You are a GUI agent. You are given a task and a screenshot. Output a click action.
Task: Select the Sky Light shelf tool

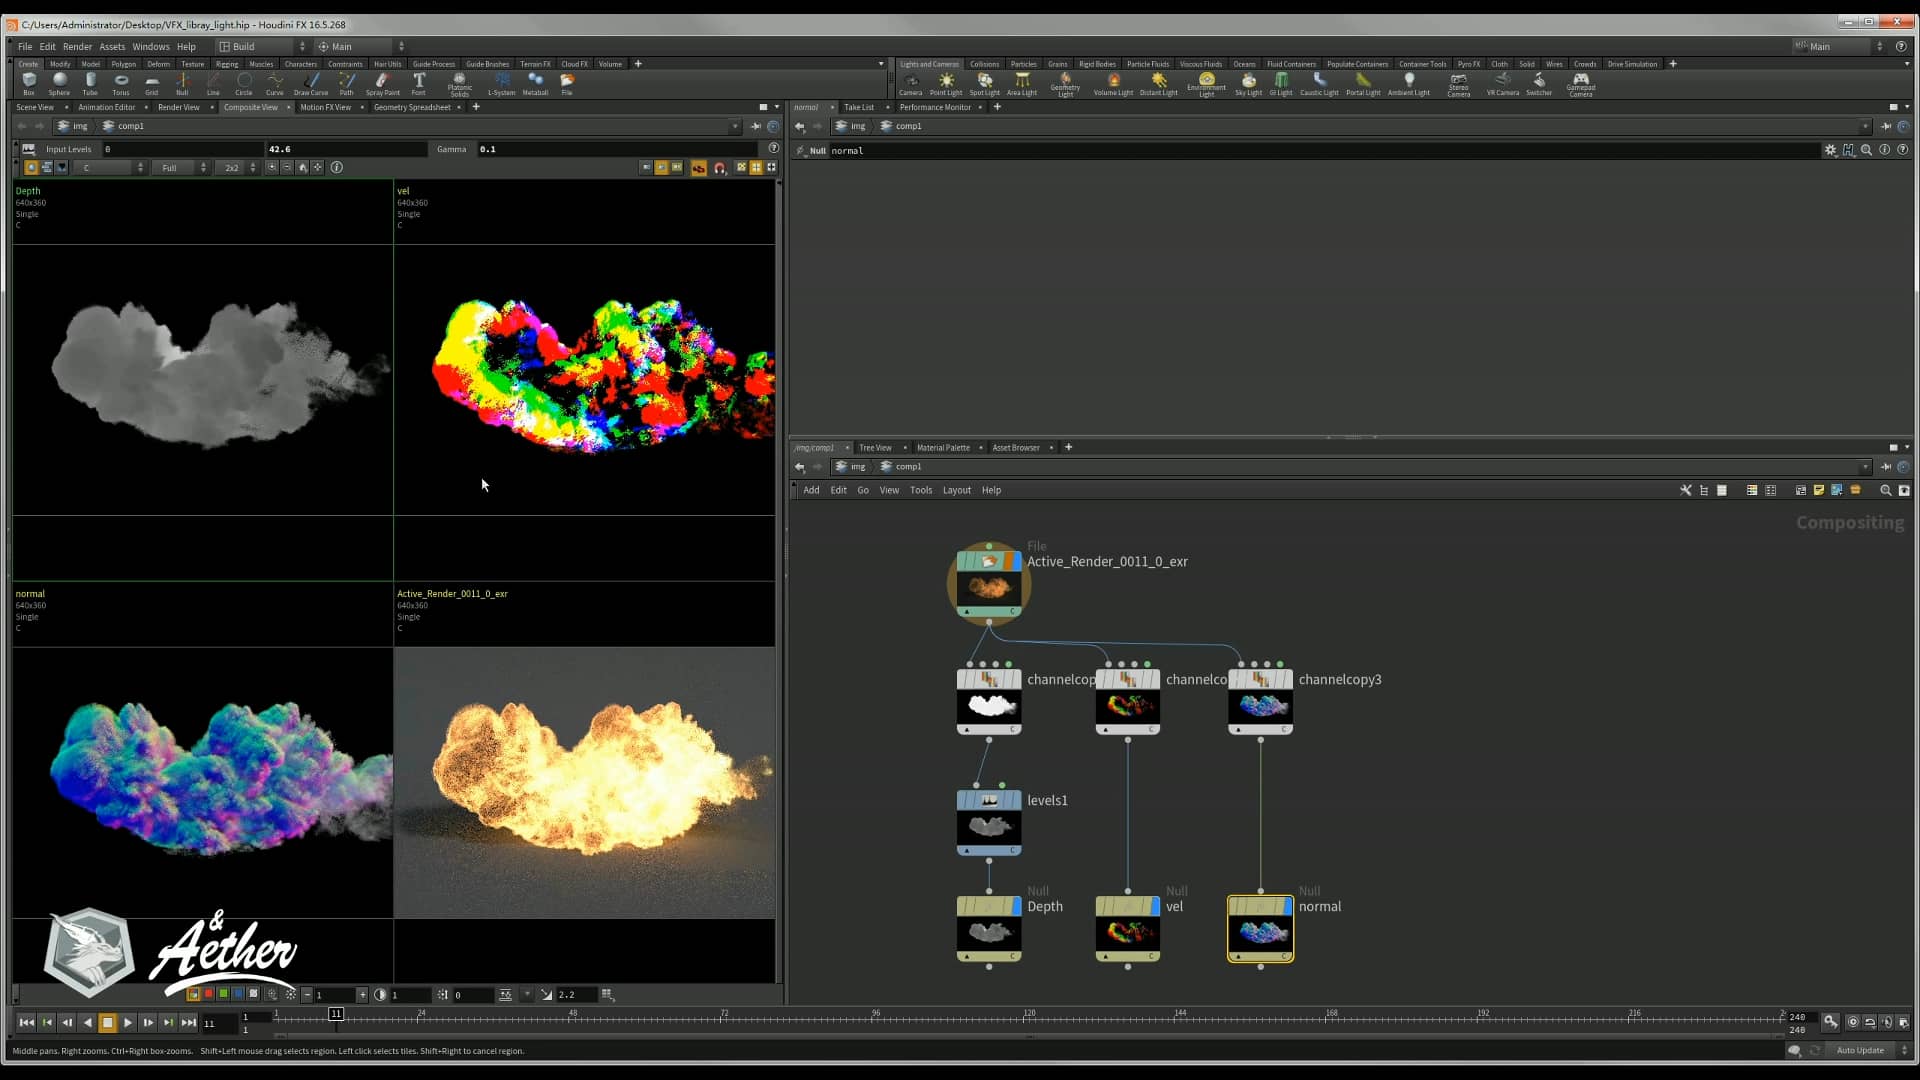(1248, 84)
